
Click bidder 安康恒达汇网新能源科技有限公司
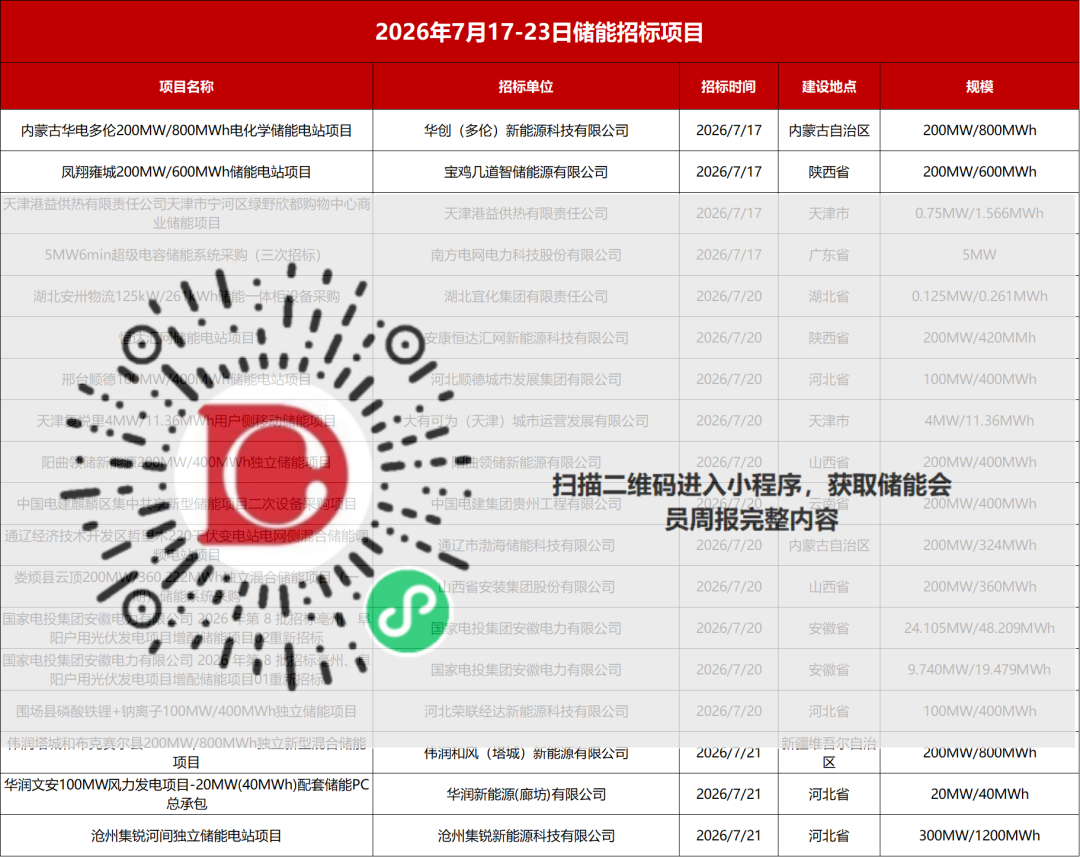(526, 338)
